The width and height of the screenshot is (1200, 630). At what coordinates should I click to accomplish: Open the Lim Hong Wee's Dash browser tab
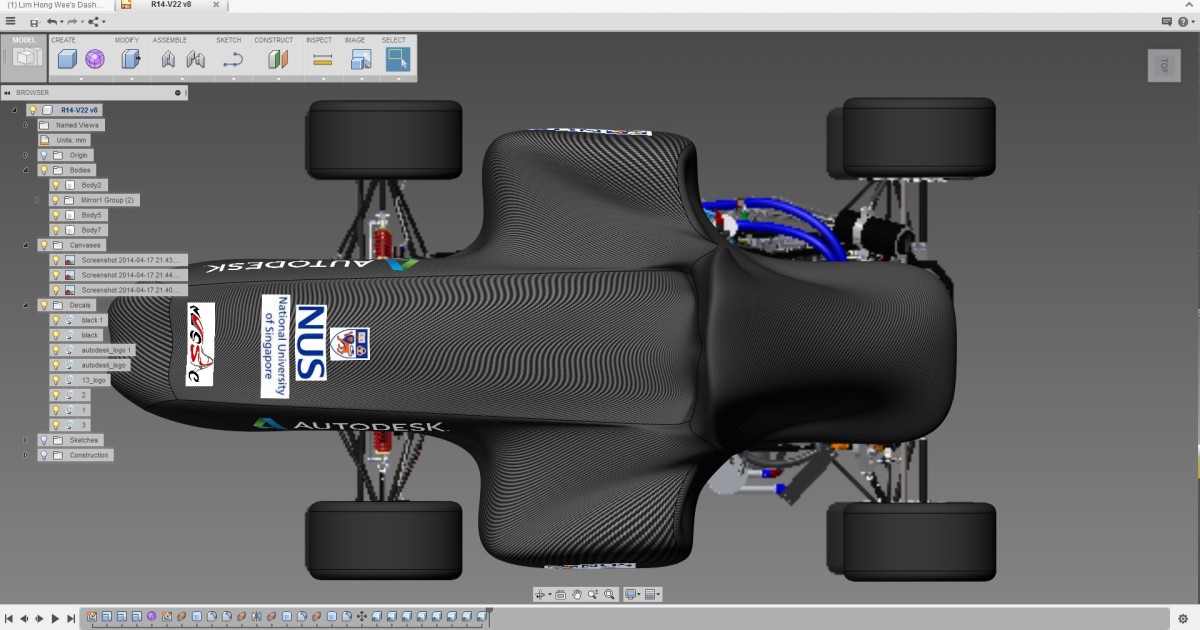(x=55, y=4)
